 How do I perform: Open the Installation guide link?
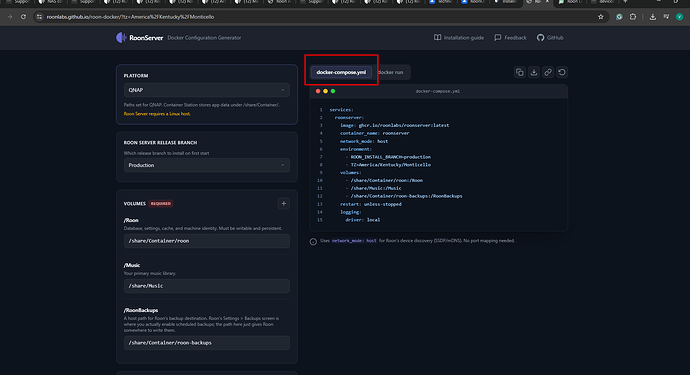point(459,37)
